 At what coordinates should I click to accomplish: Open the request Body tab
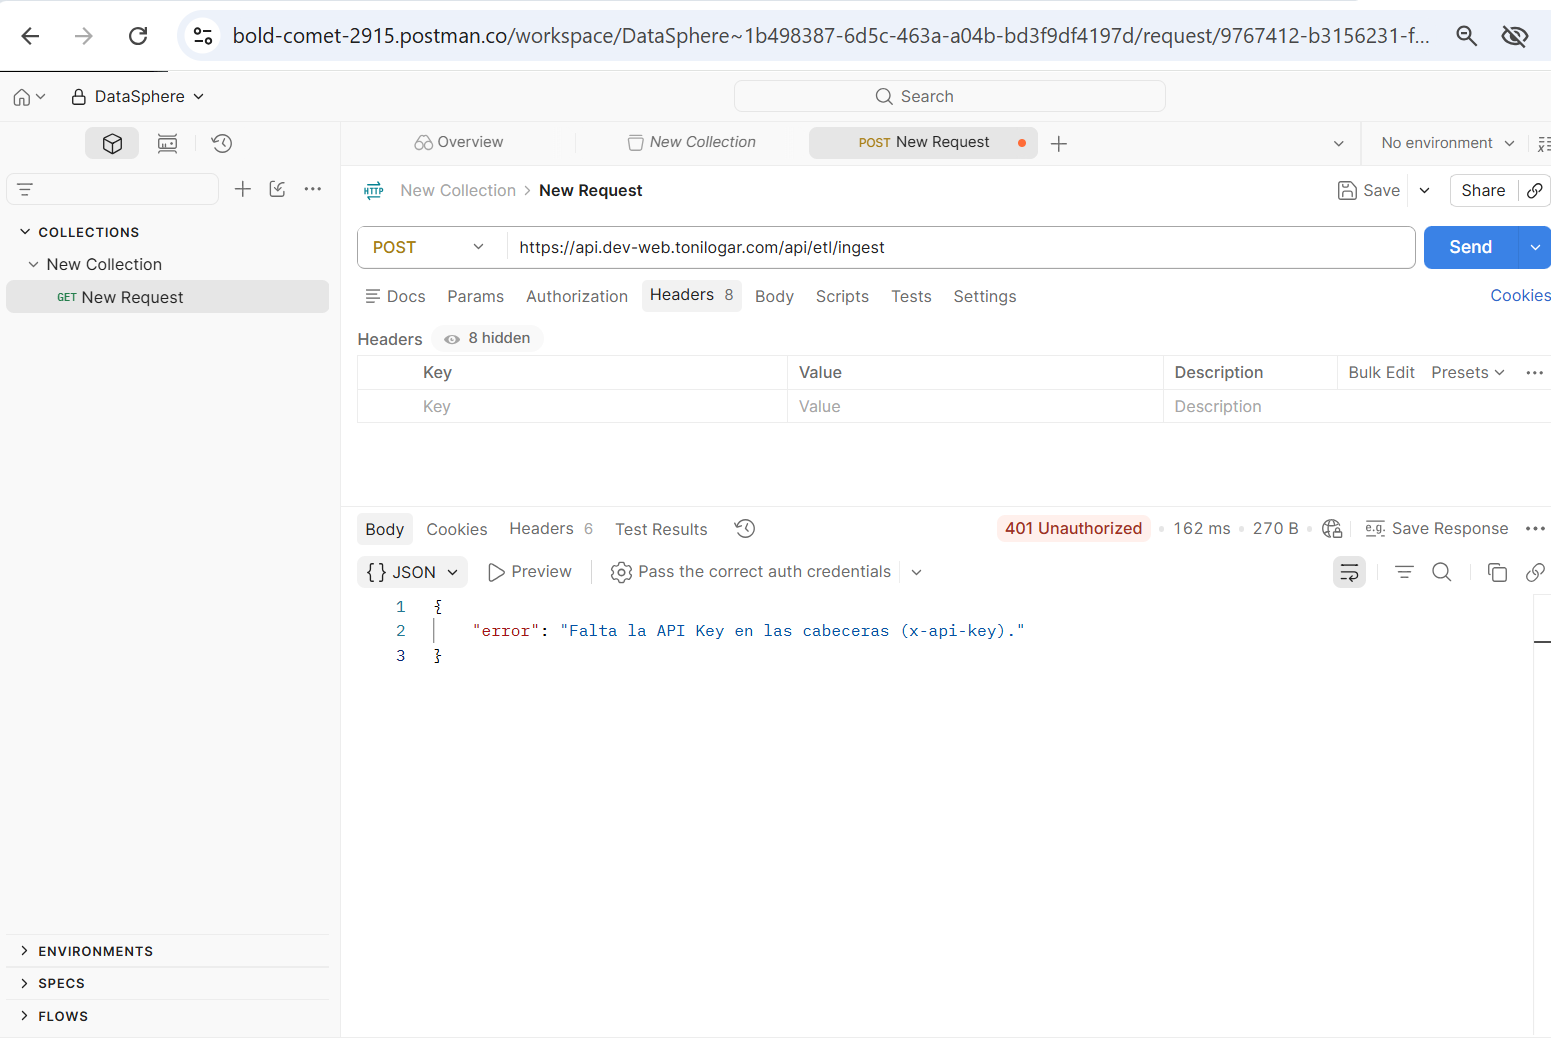coord(774,296)
